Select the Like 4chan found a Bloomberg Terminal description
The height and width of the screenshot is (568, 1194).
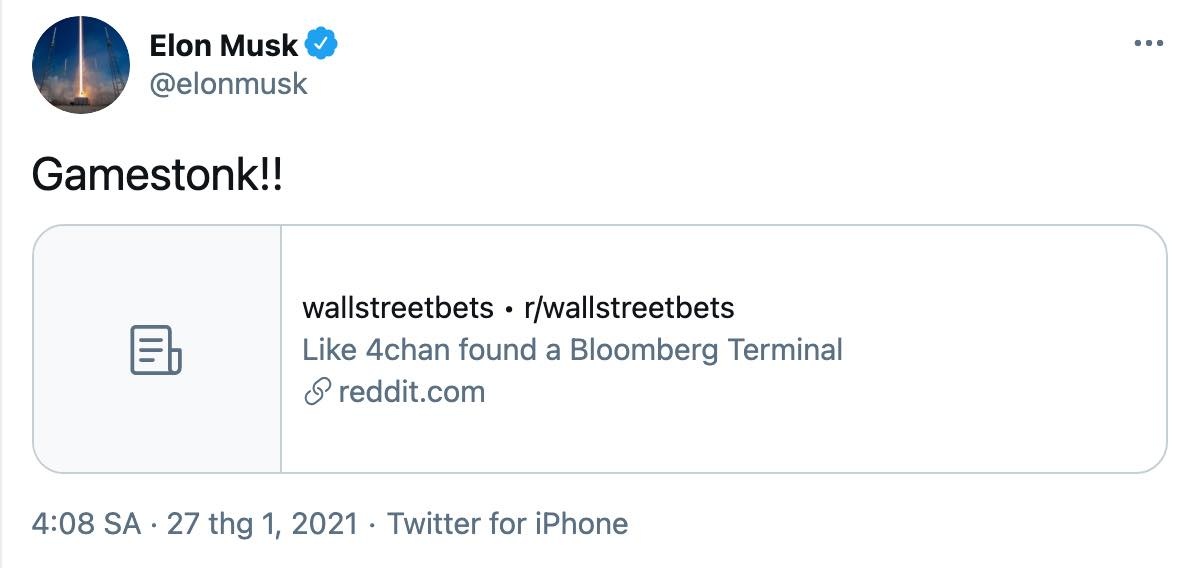coord(572,350)
